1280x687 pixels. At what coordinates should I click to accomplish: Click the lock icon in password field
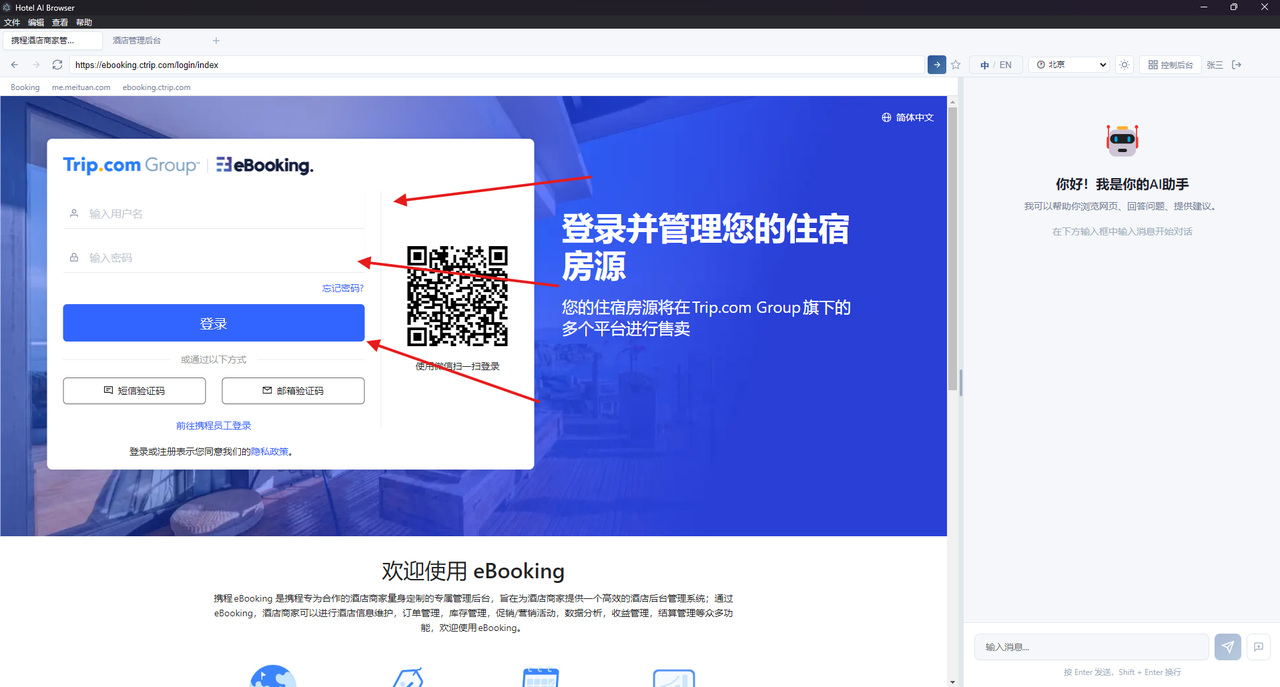pyautogui.click(x=74, y=257)
